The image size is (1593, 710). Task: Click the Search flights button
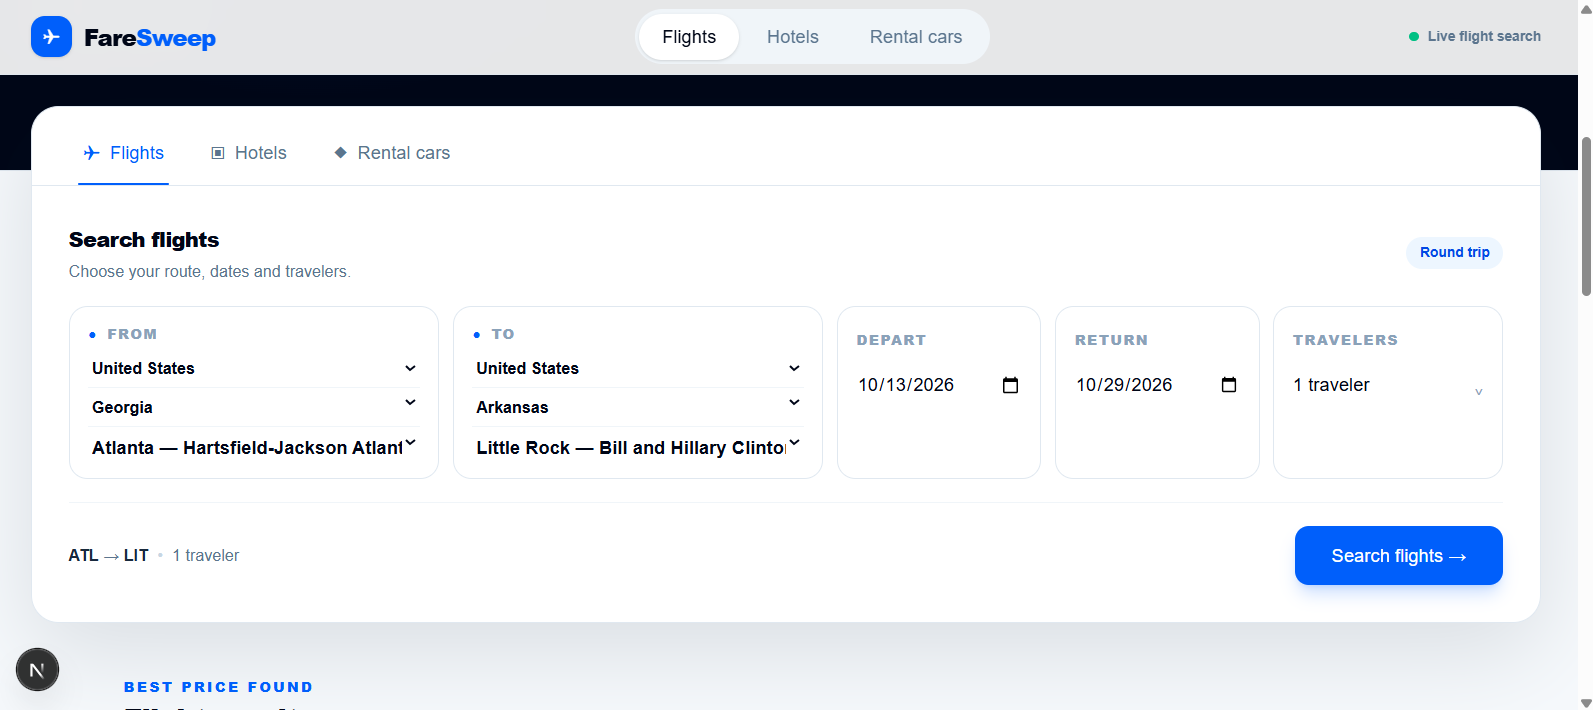tap(1399, 556)
